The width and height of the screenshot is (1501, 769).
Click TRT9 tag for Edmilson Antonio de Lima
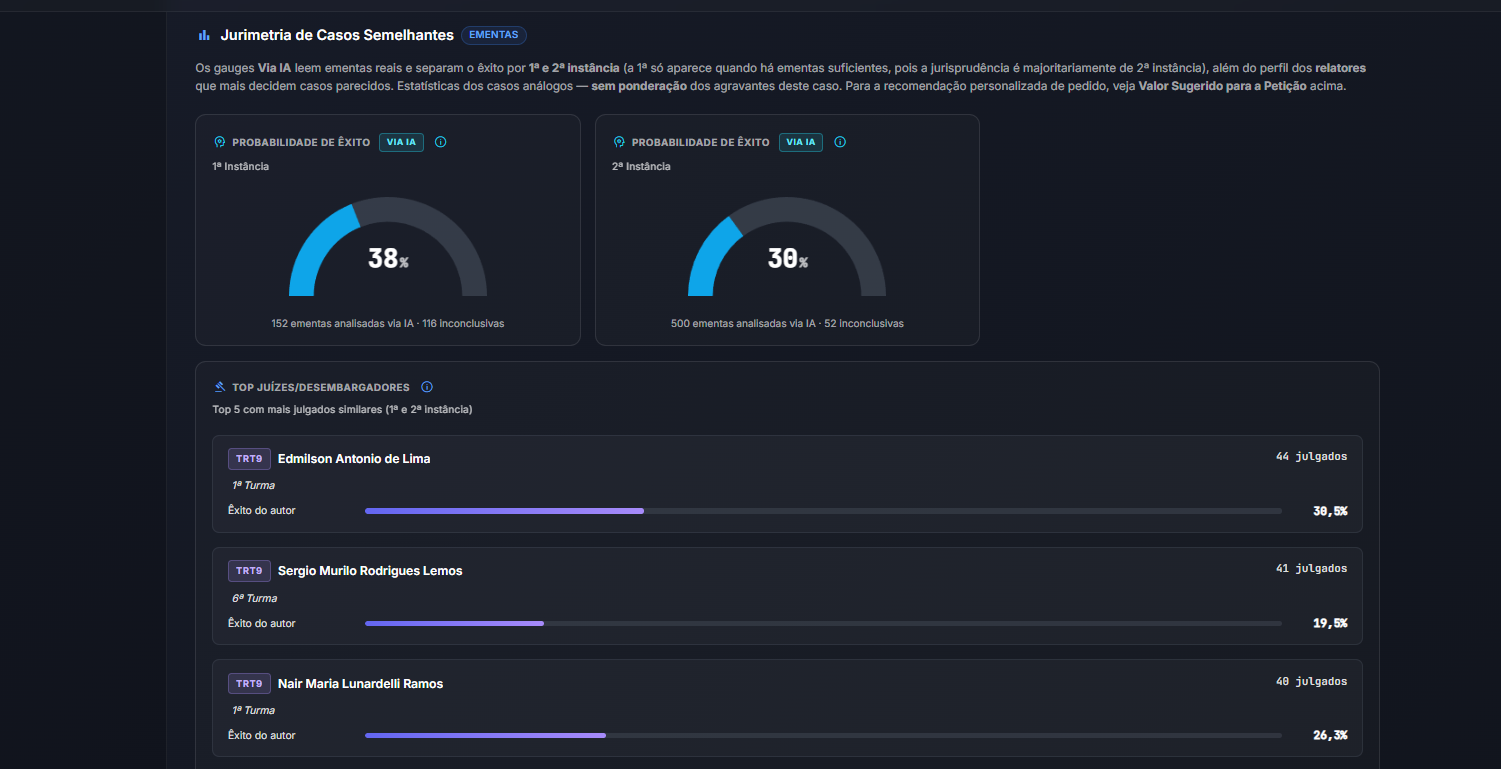click(249, 459)
